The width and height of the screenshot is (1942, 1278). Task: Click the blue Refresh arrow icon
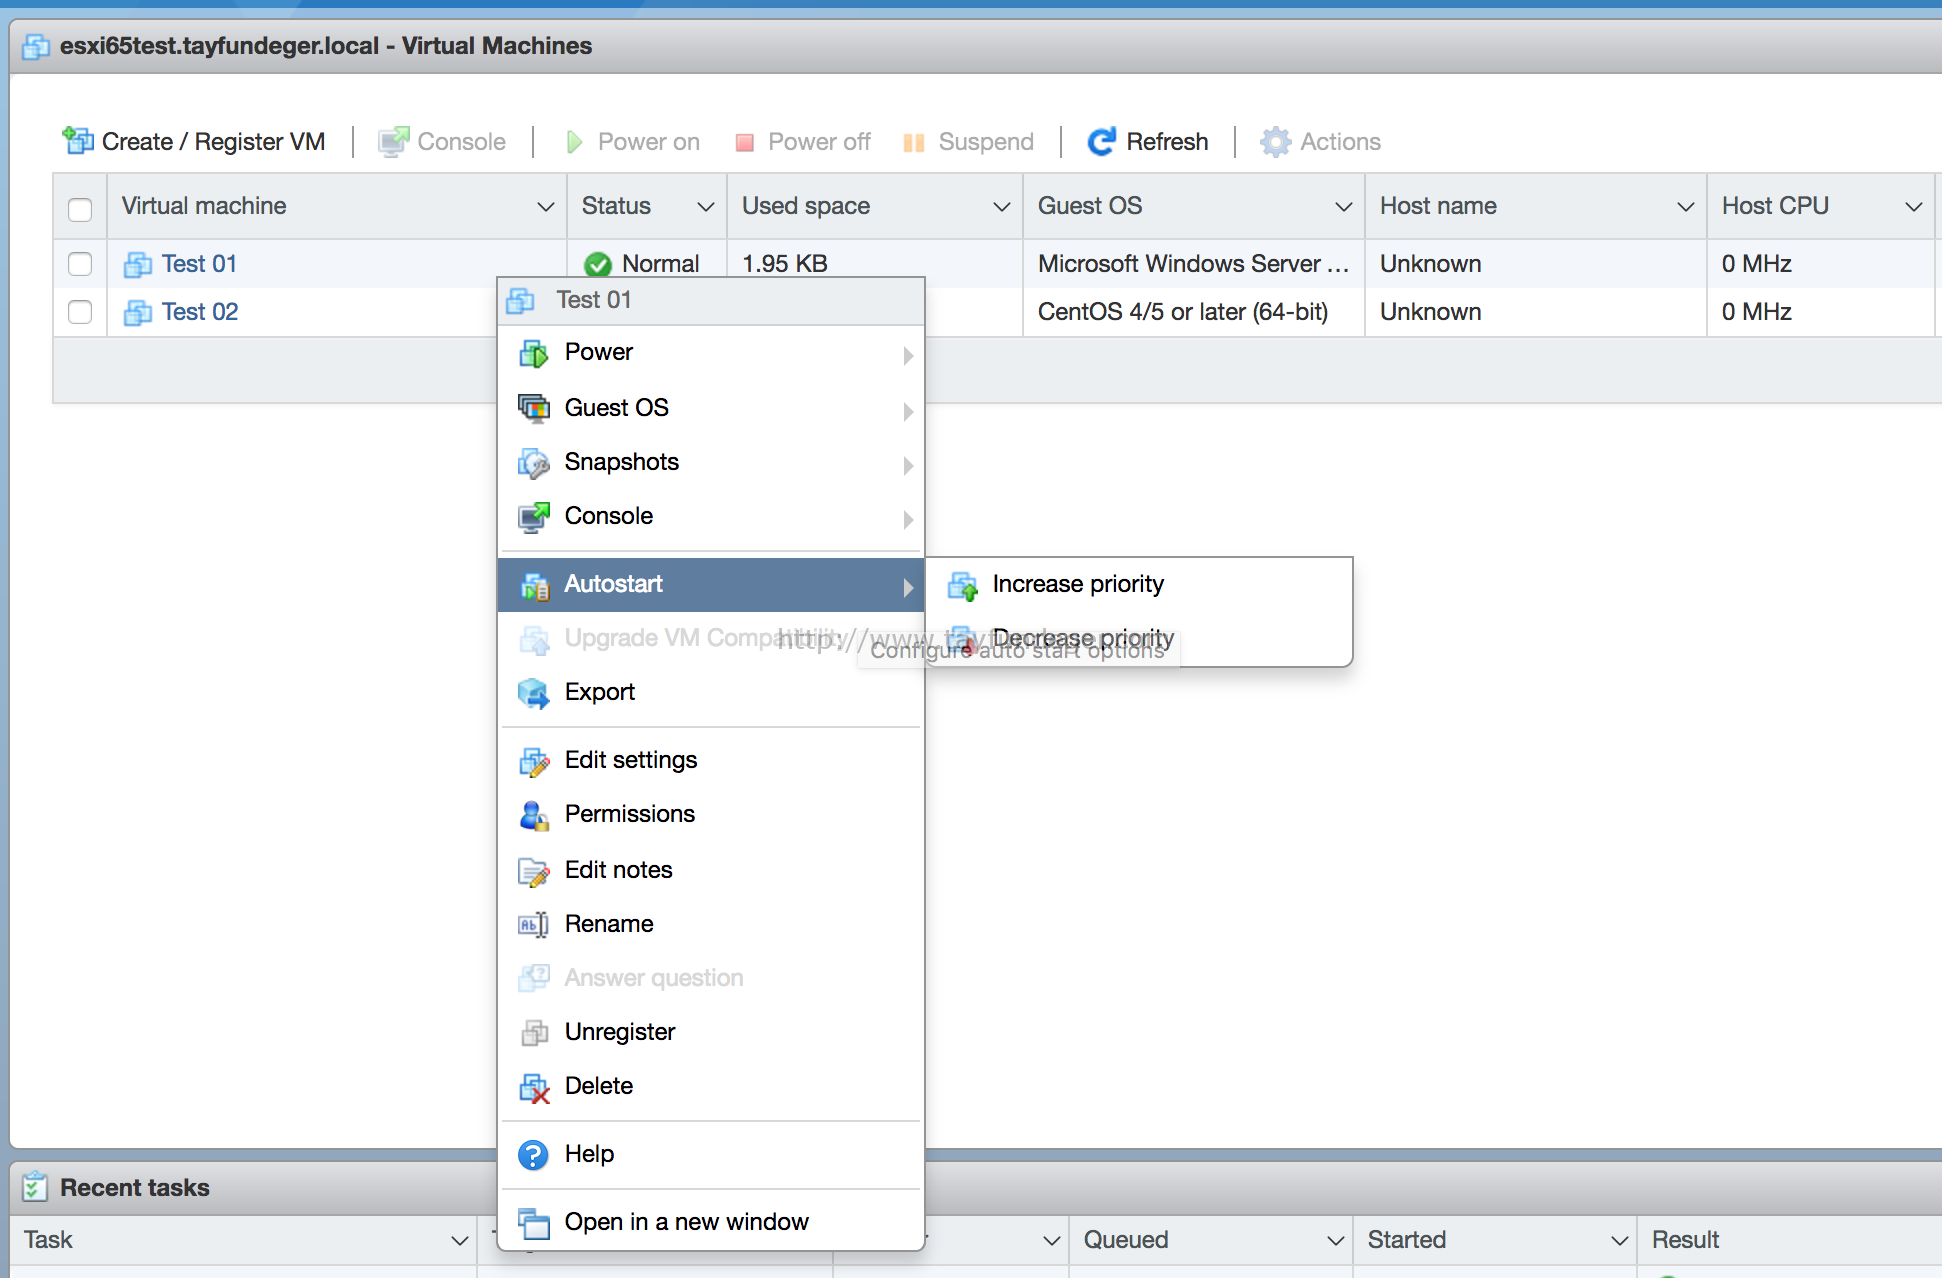click(1101, 142)
